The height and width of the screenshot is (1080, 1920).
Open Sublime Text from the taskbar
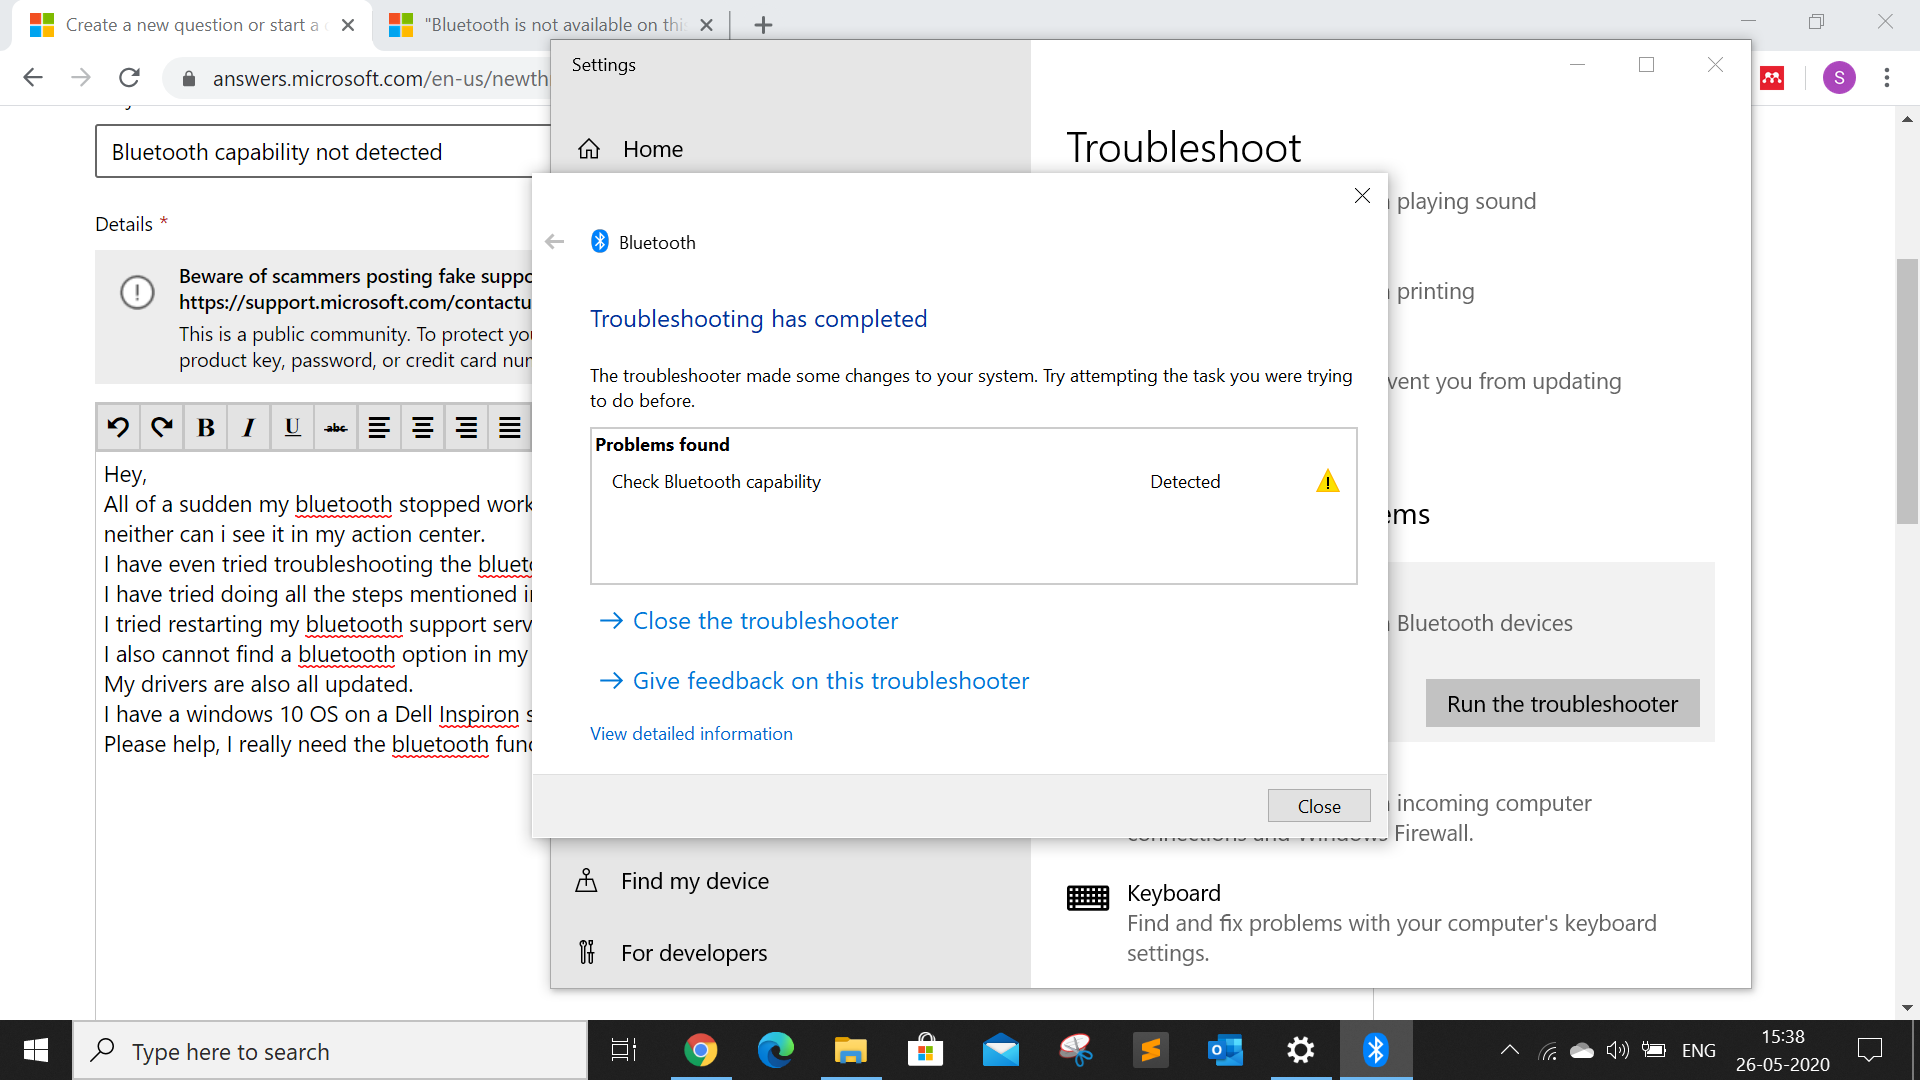[x=1150, y=1050]
